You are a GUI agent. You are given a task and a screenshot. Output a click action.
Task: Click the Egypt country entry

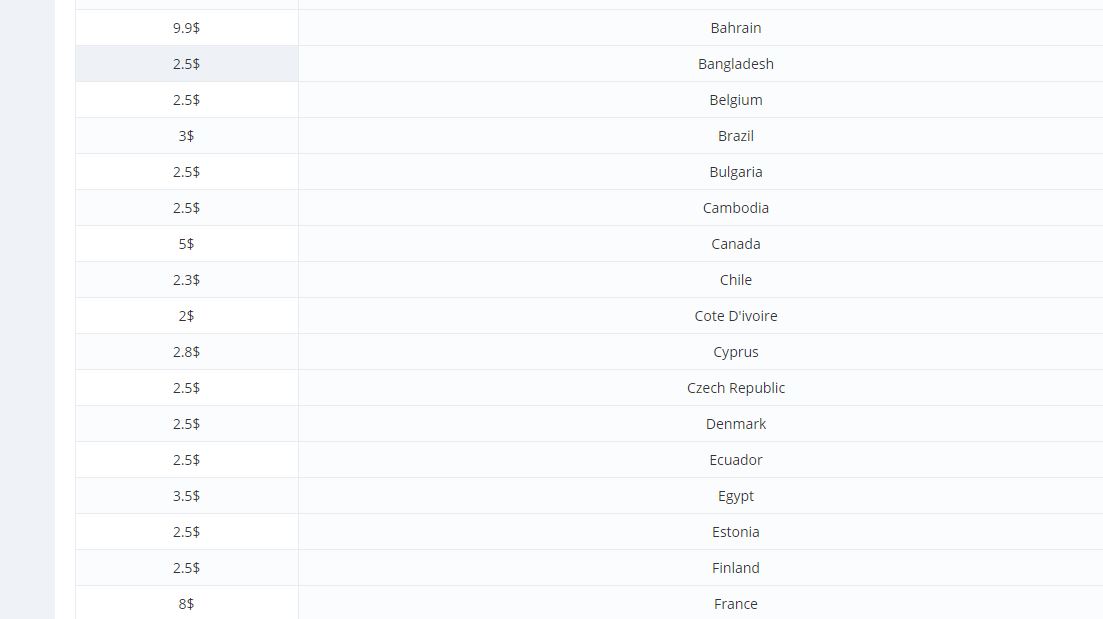[x=735, y=496]
